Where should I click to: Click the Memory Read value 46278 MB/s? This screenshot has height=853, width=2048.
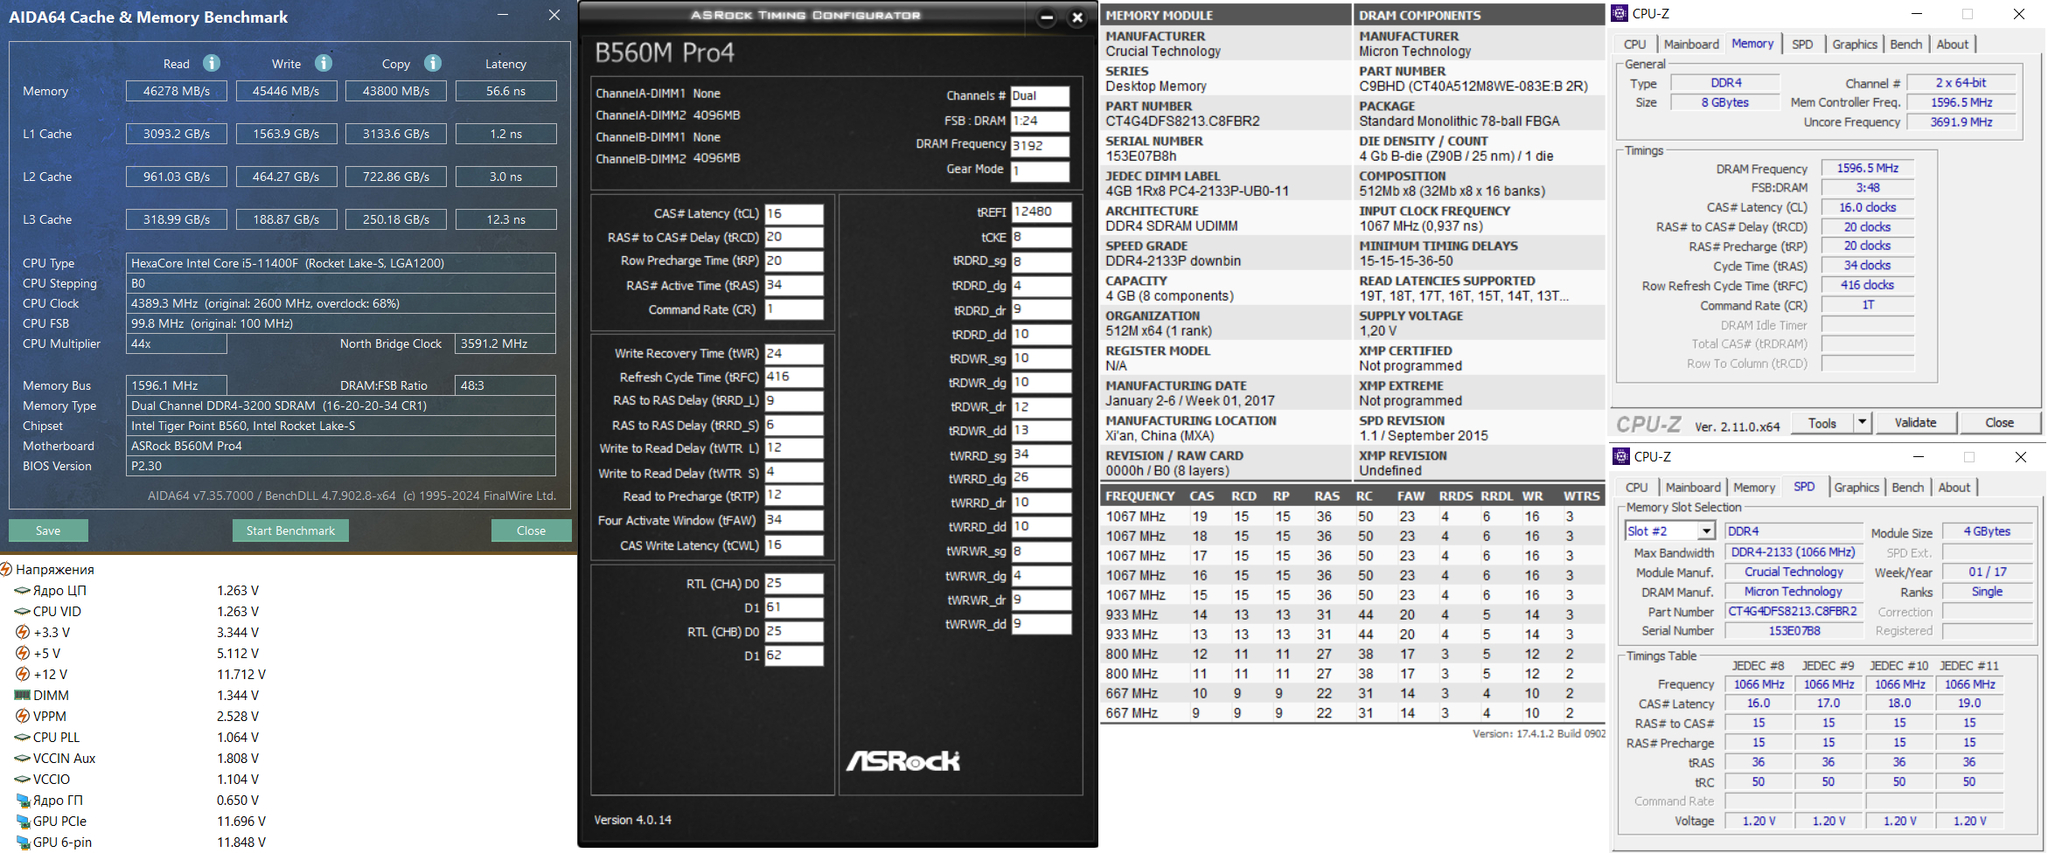click(176, 91)
